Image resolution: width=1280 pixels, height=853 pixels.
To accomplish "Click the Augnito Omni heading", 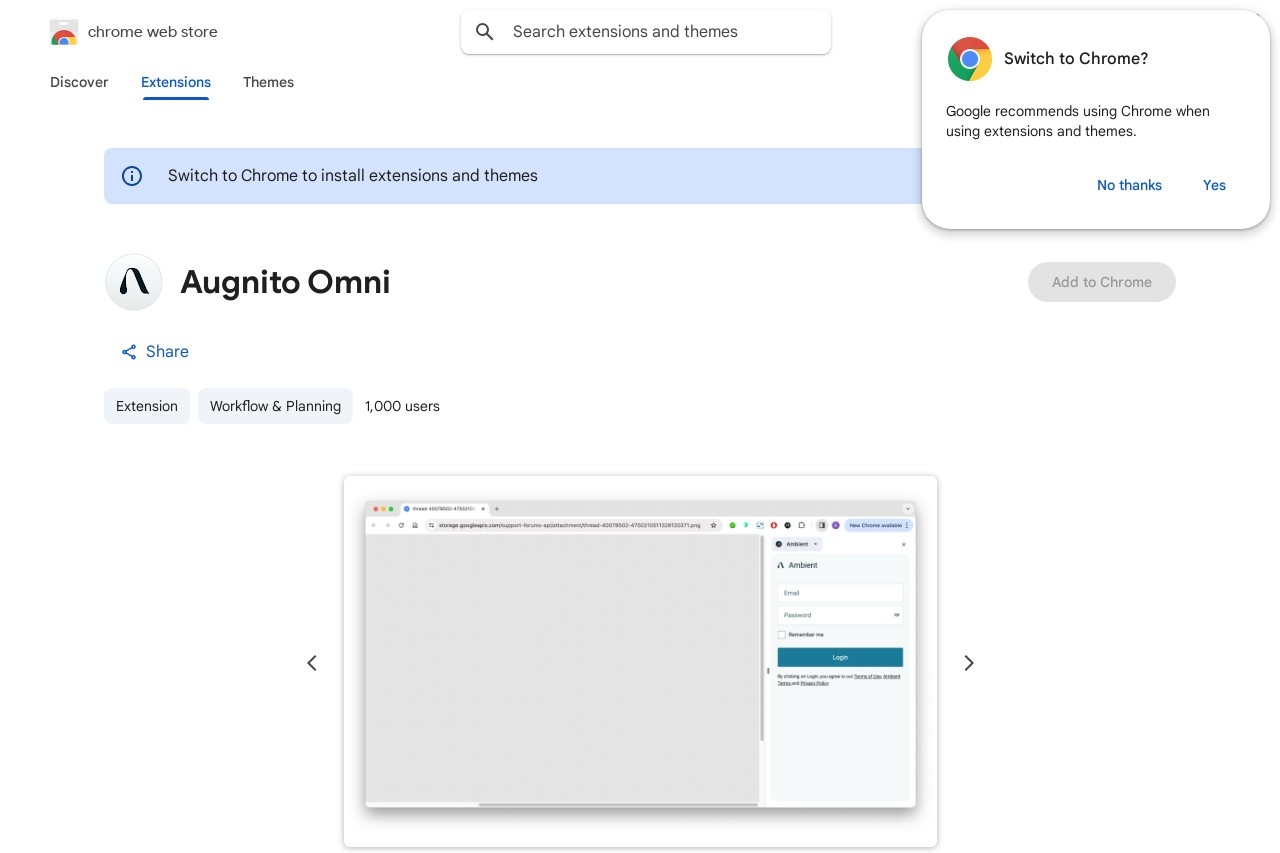I will pyautogui.click(x=285, y=282).
